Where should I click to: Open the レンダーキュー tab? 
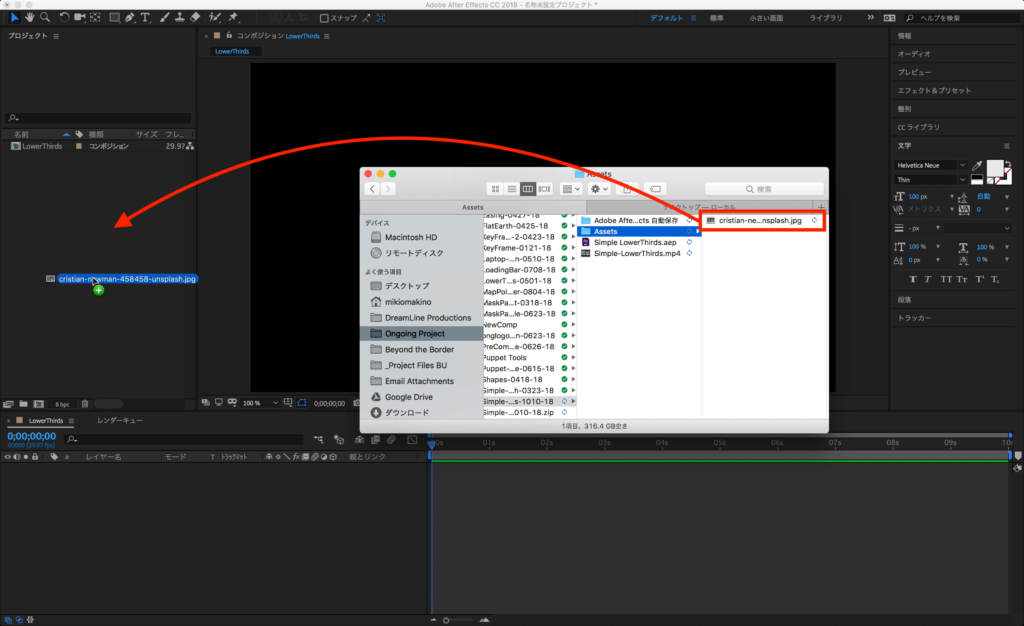click(120, 420)
